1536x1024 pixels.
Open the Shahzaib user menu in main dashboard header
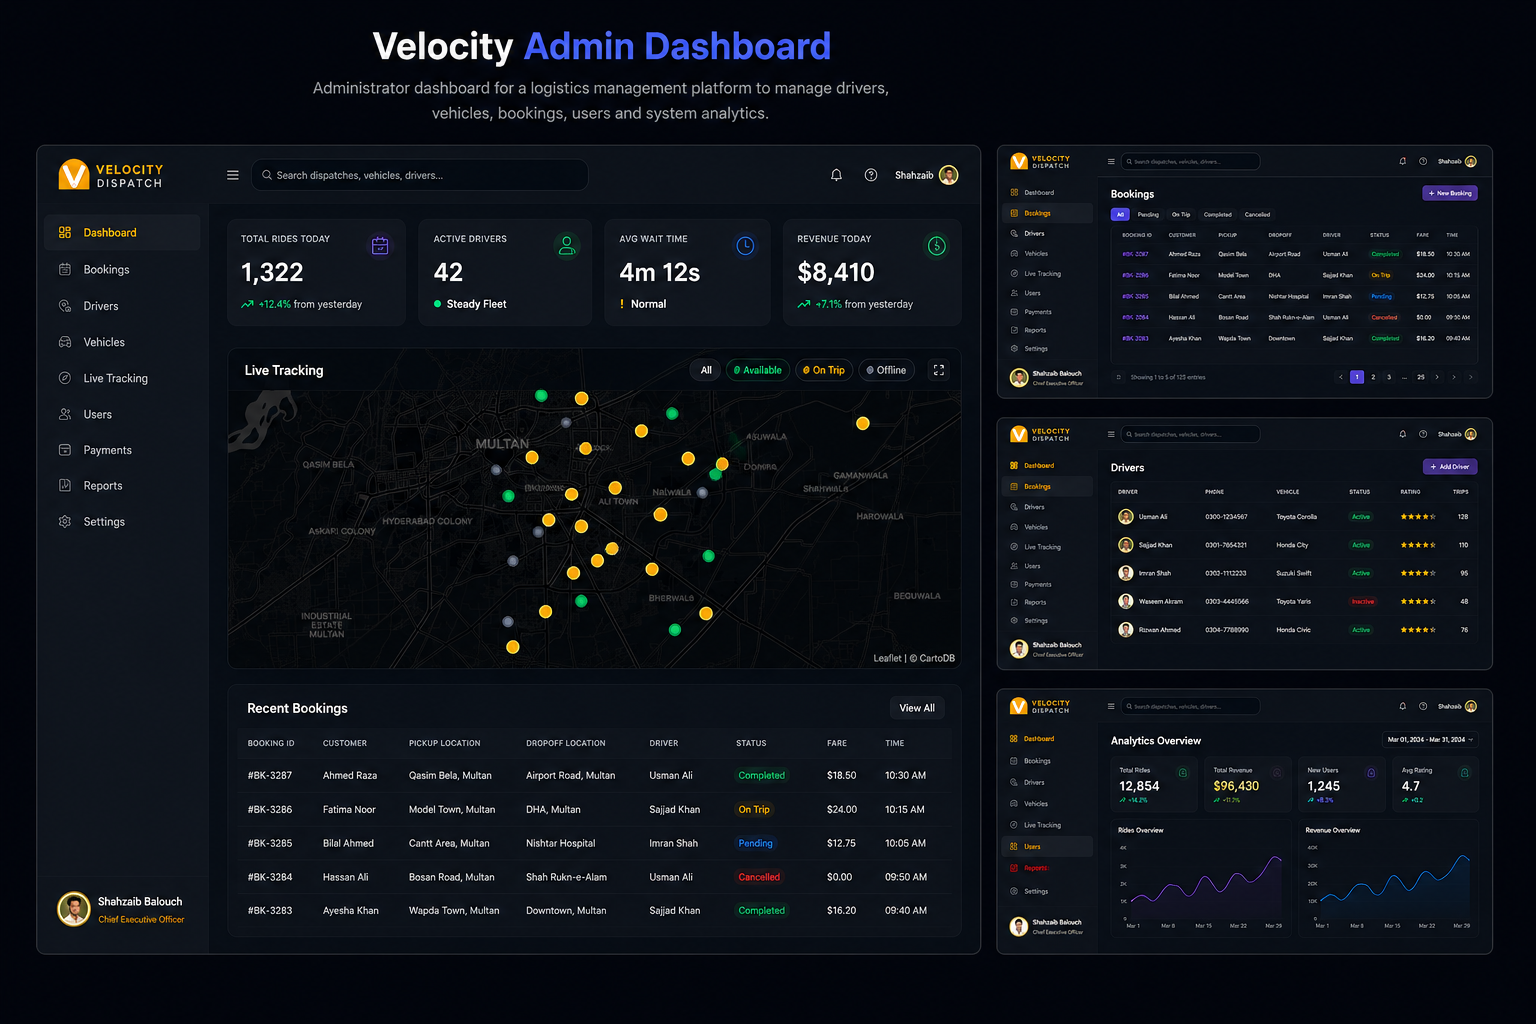tap(926, 175)
